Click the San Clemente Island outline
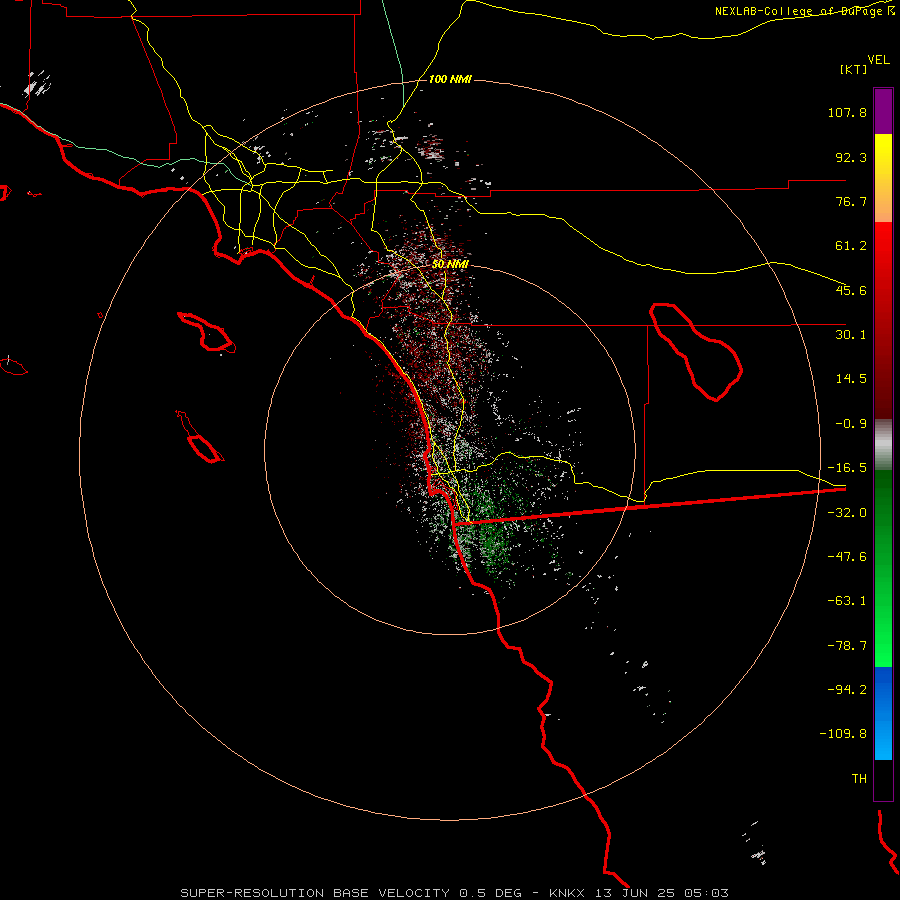Image resolution: width=900 pixels, height=900 pixels. 199,437
